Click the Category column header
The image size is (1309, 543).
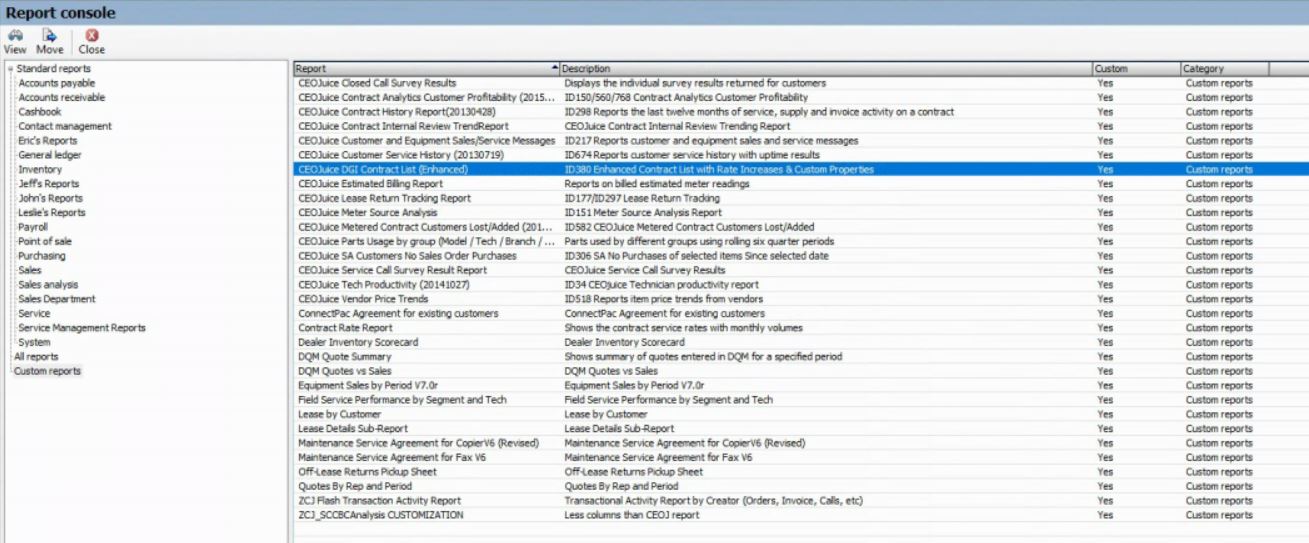(1224, 69)
